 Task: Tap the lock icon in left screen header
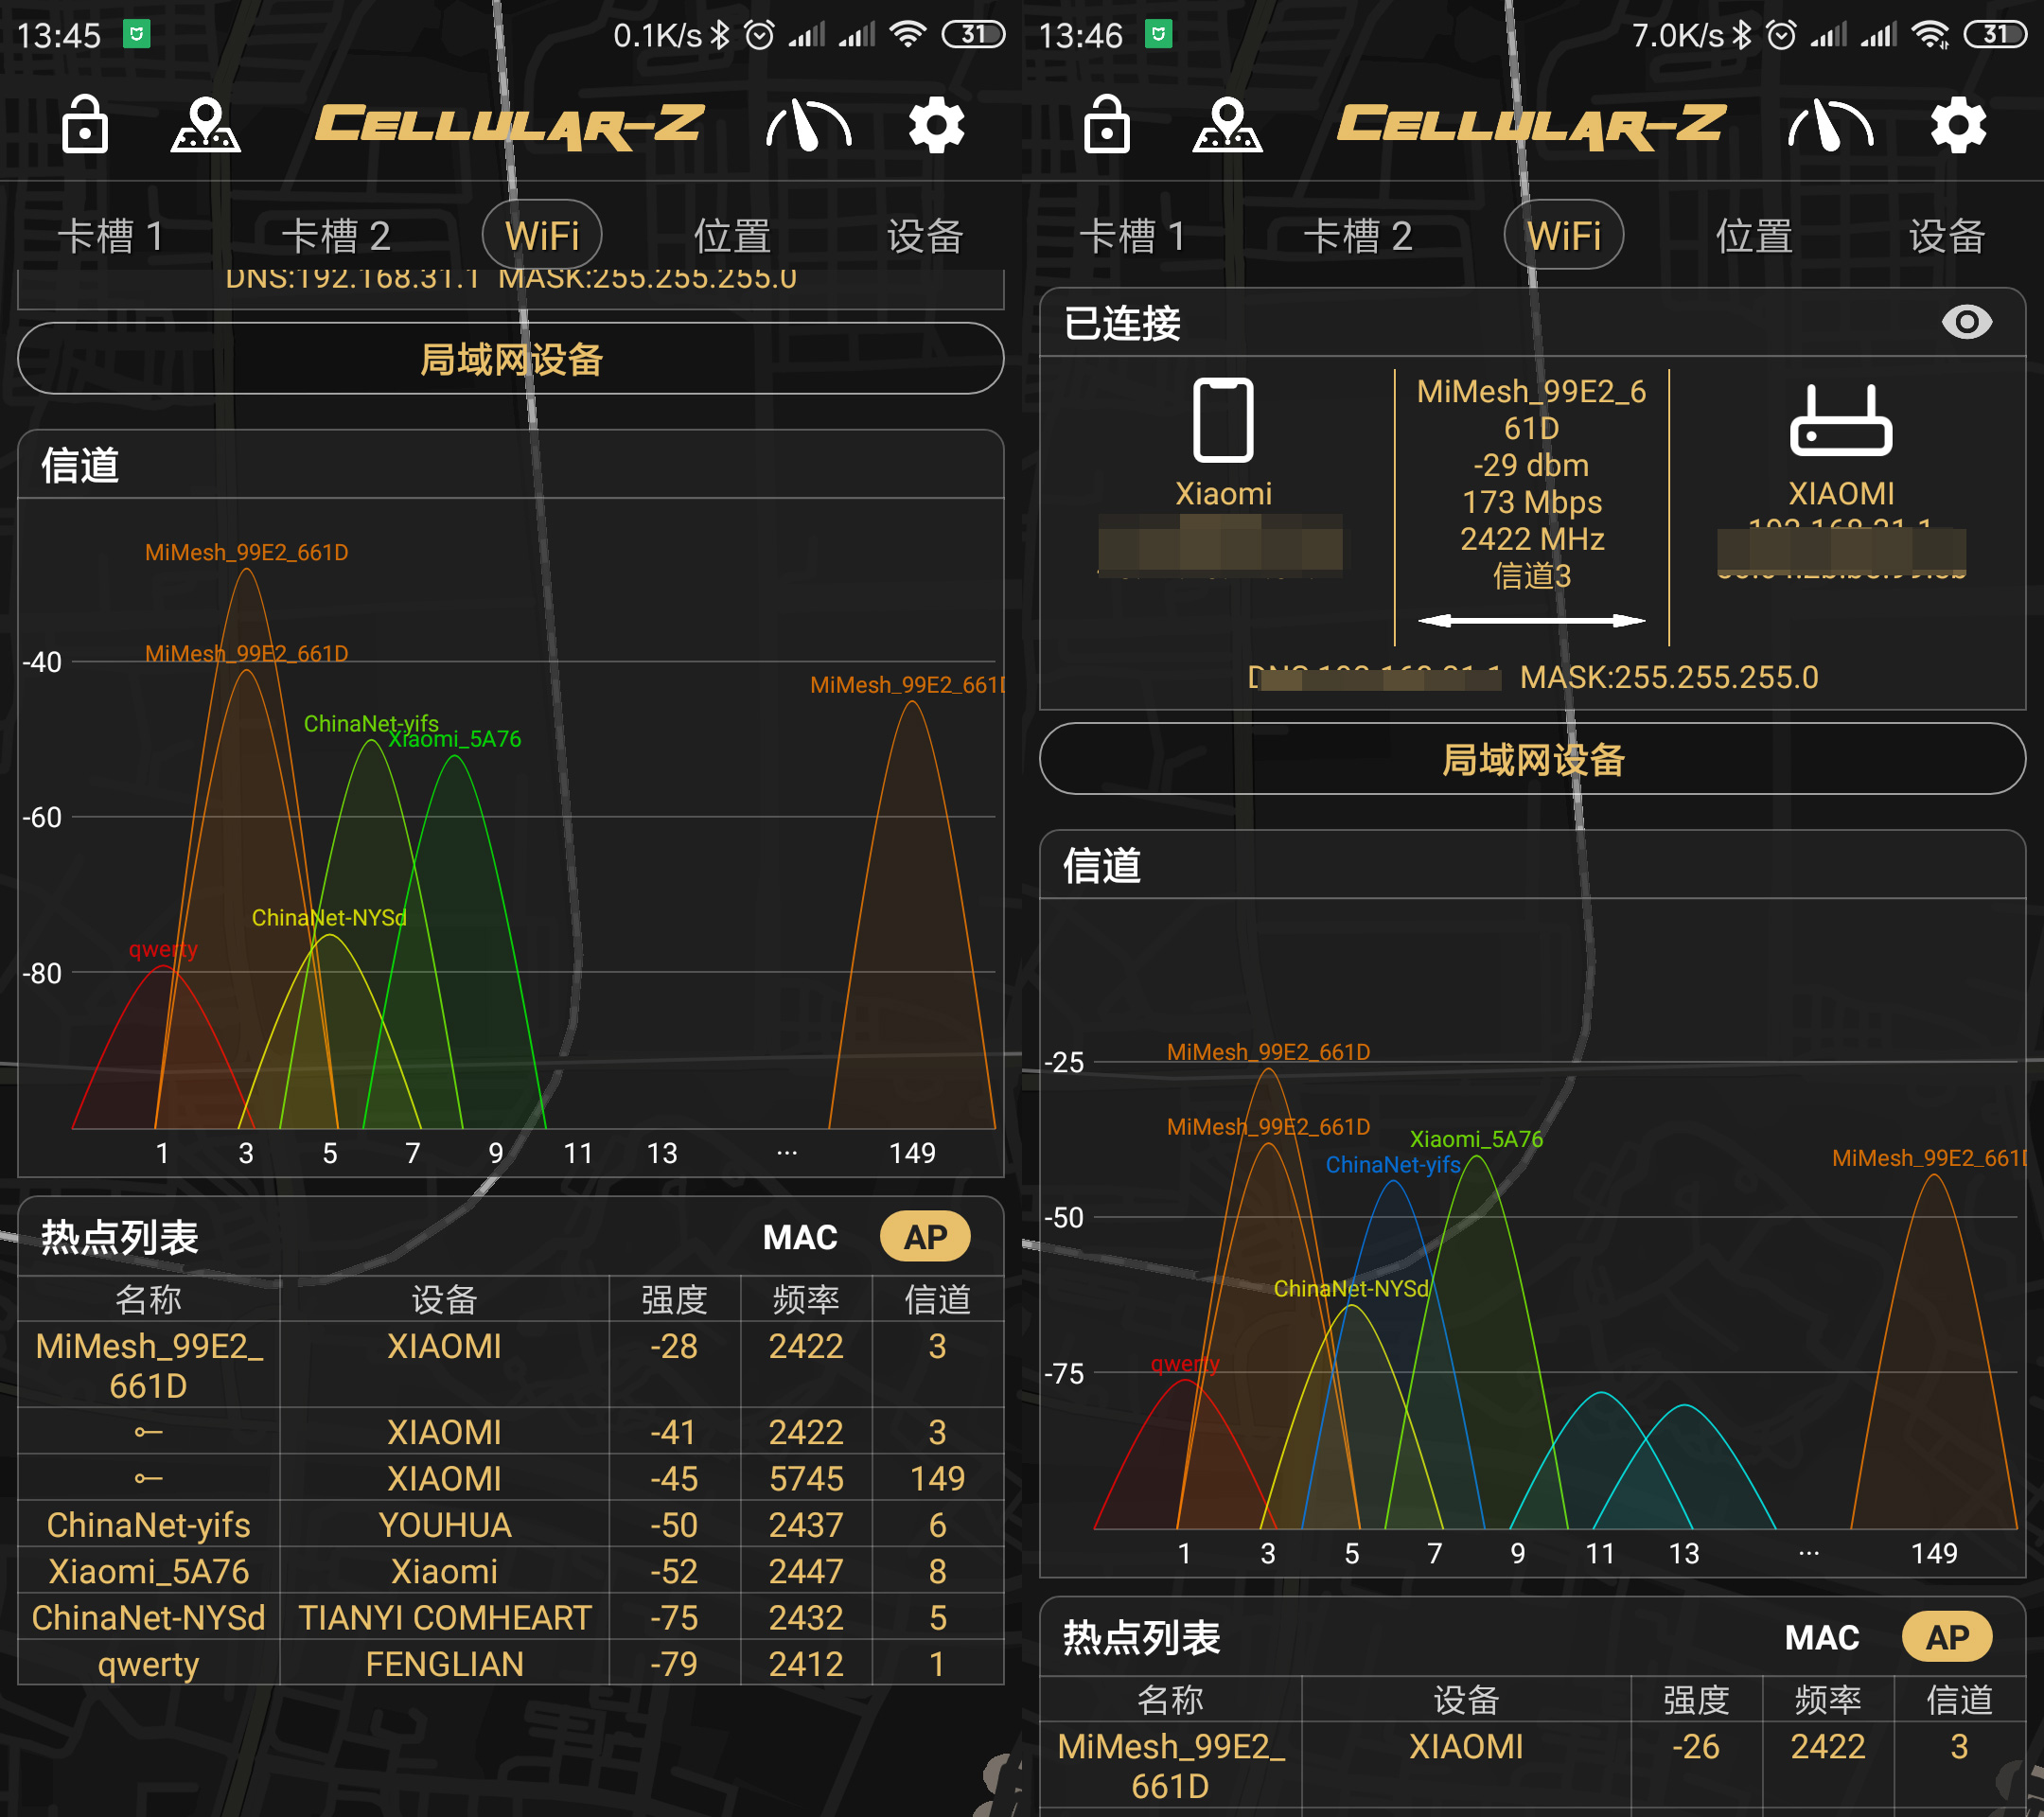[x=85, y=126]
